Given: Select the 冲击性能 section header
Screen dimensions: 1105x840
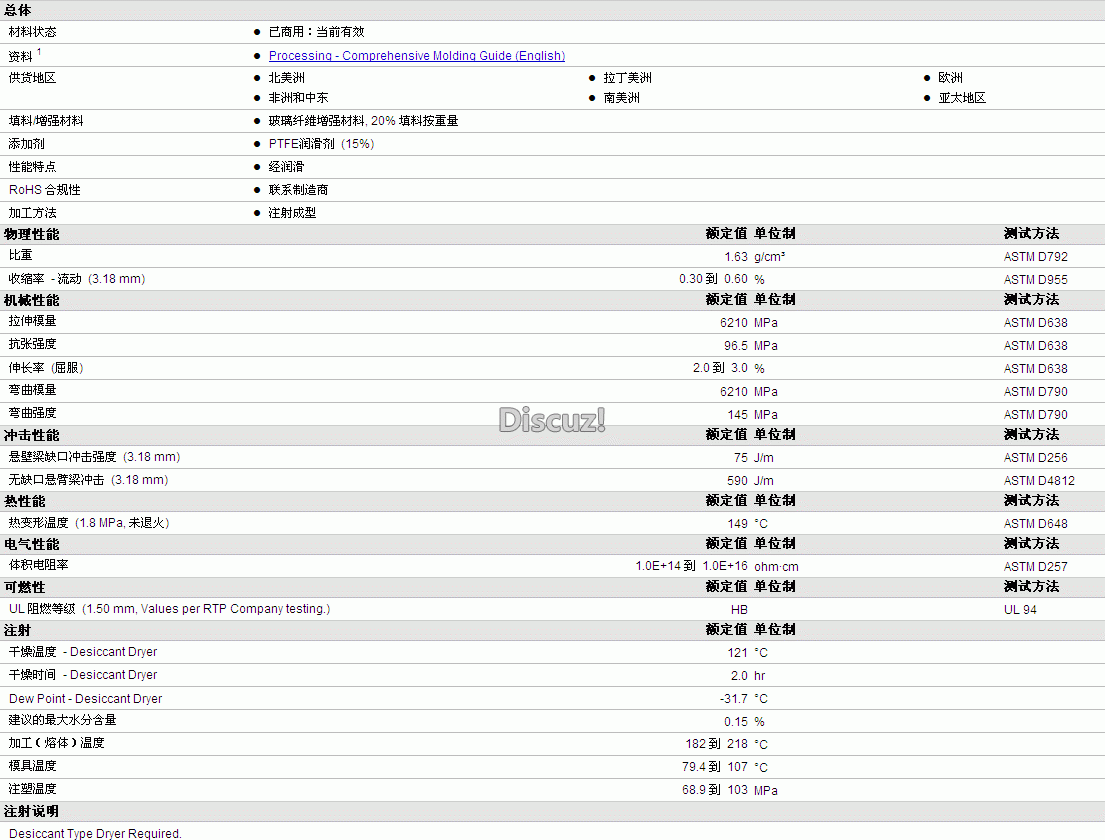Looking at the screenshot, I should coord(32,436).
